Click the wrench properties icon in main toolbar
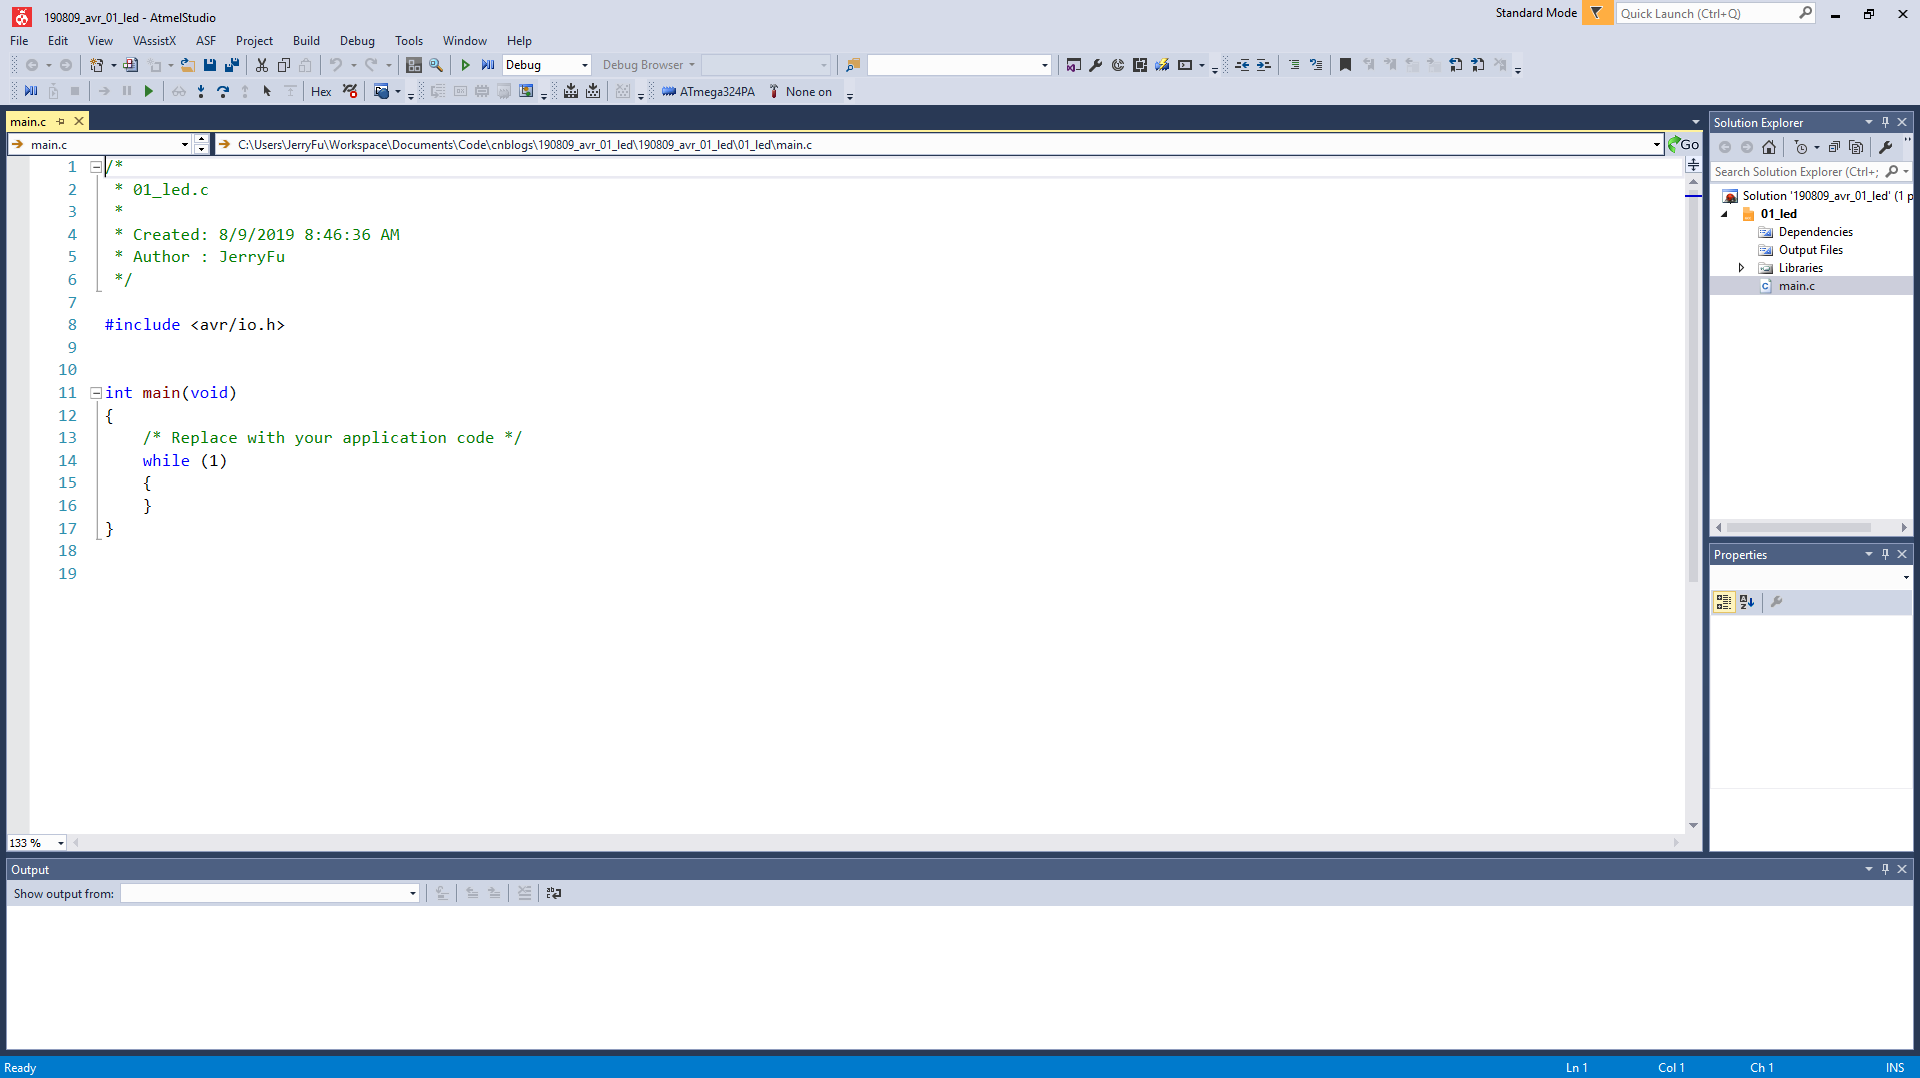 [1096, 65]
